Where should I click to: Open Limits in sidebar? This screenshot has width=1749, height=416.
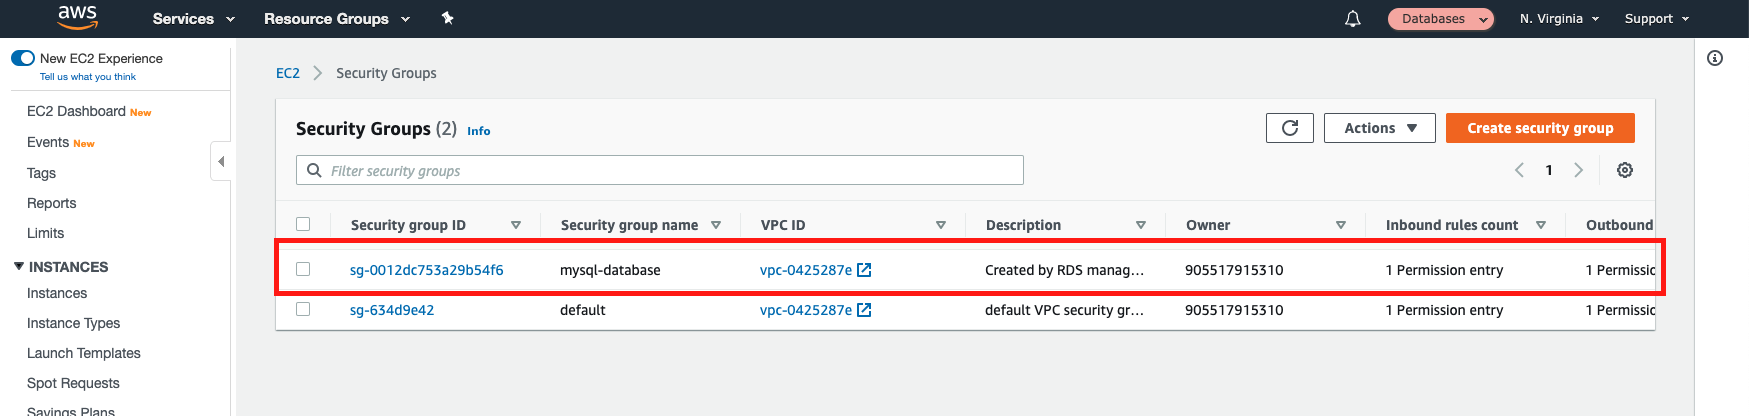[46, 233]
